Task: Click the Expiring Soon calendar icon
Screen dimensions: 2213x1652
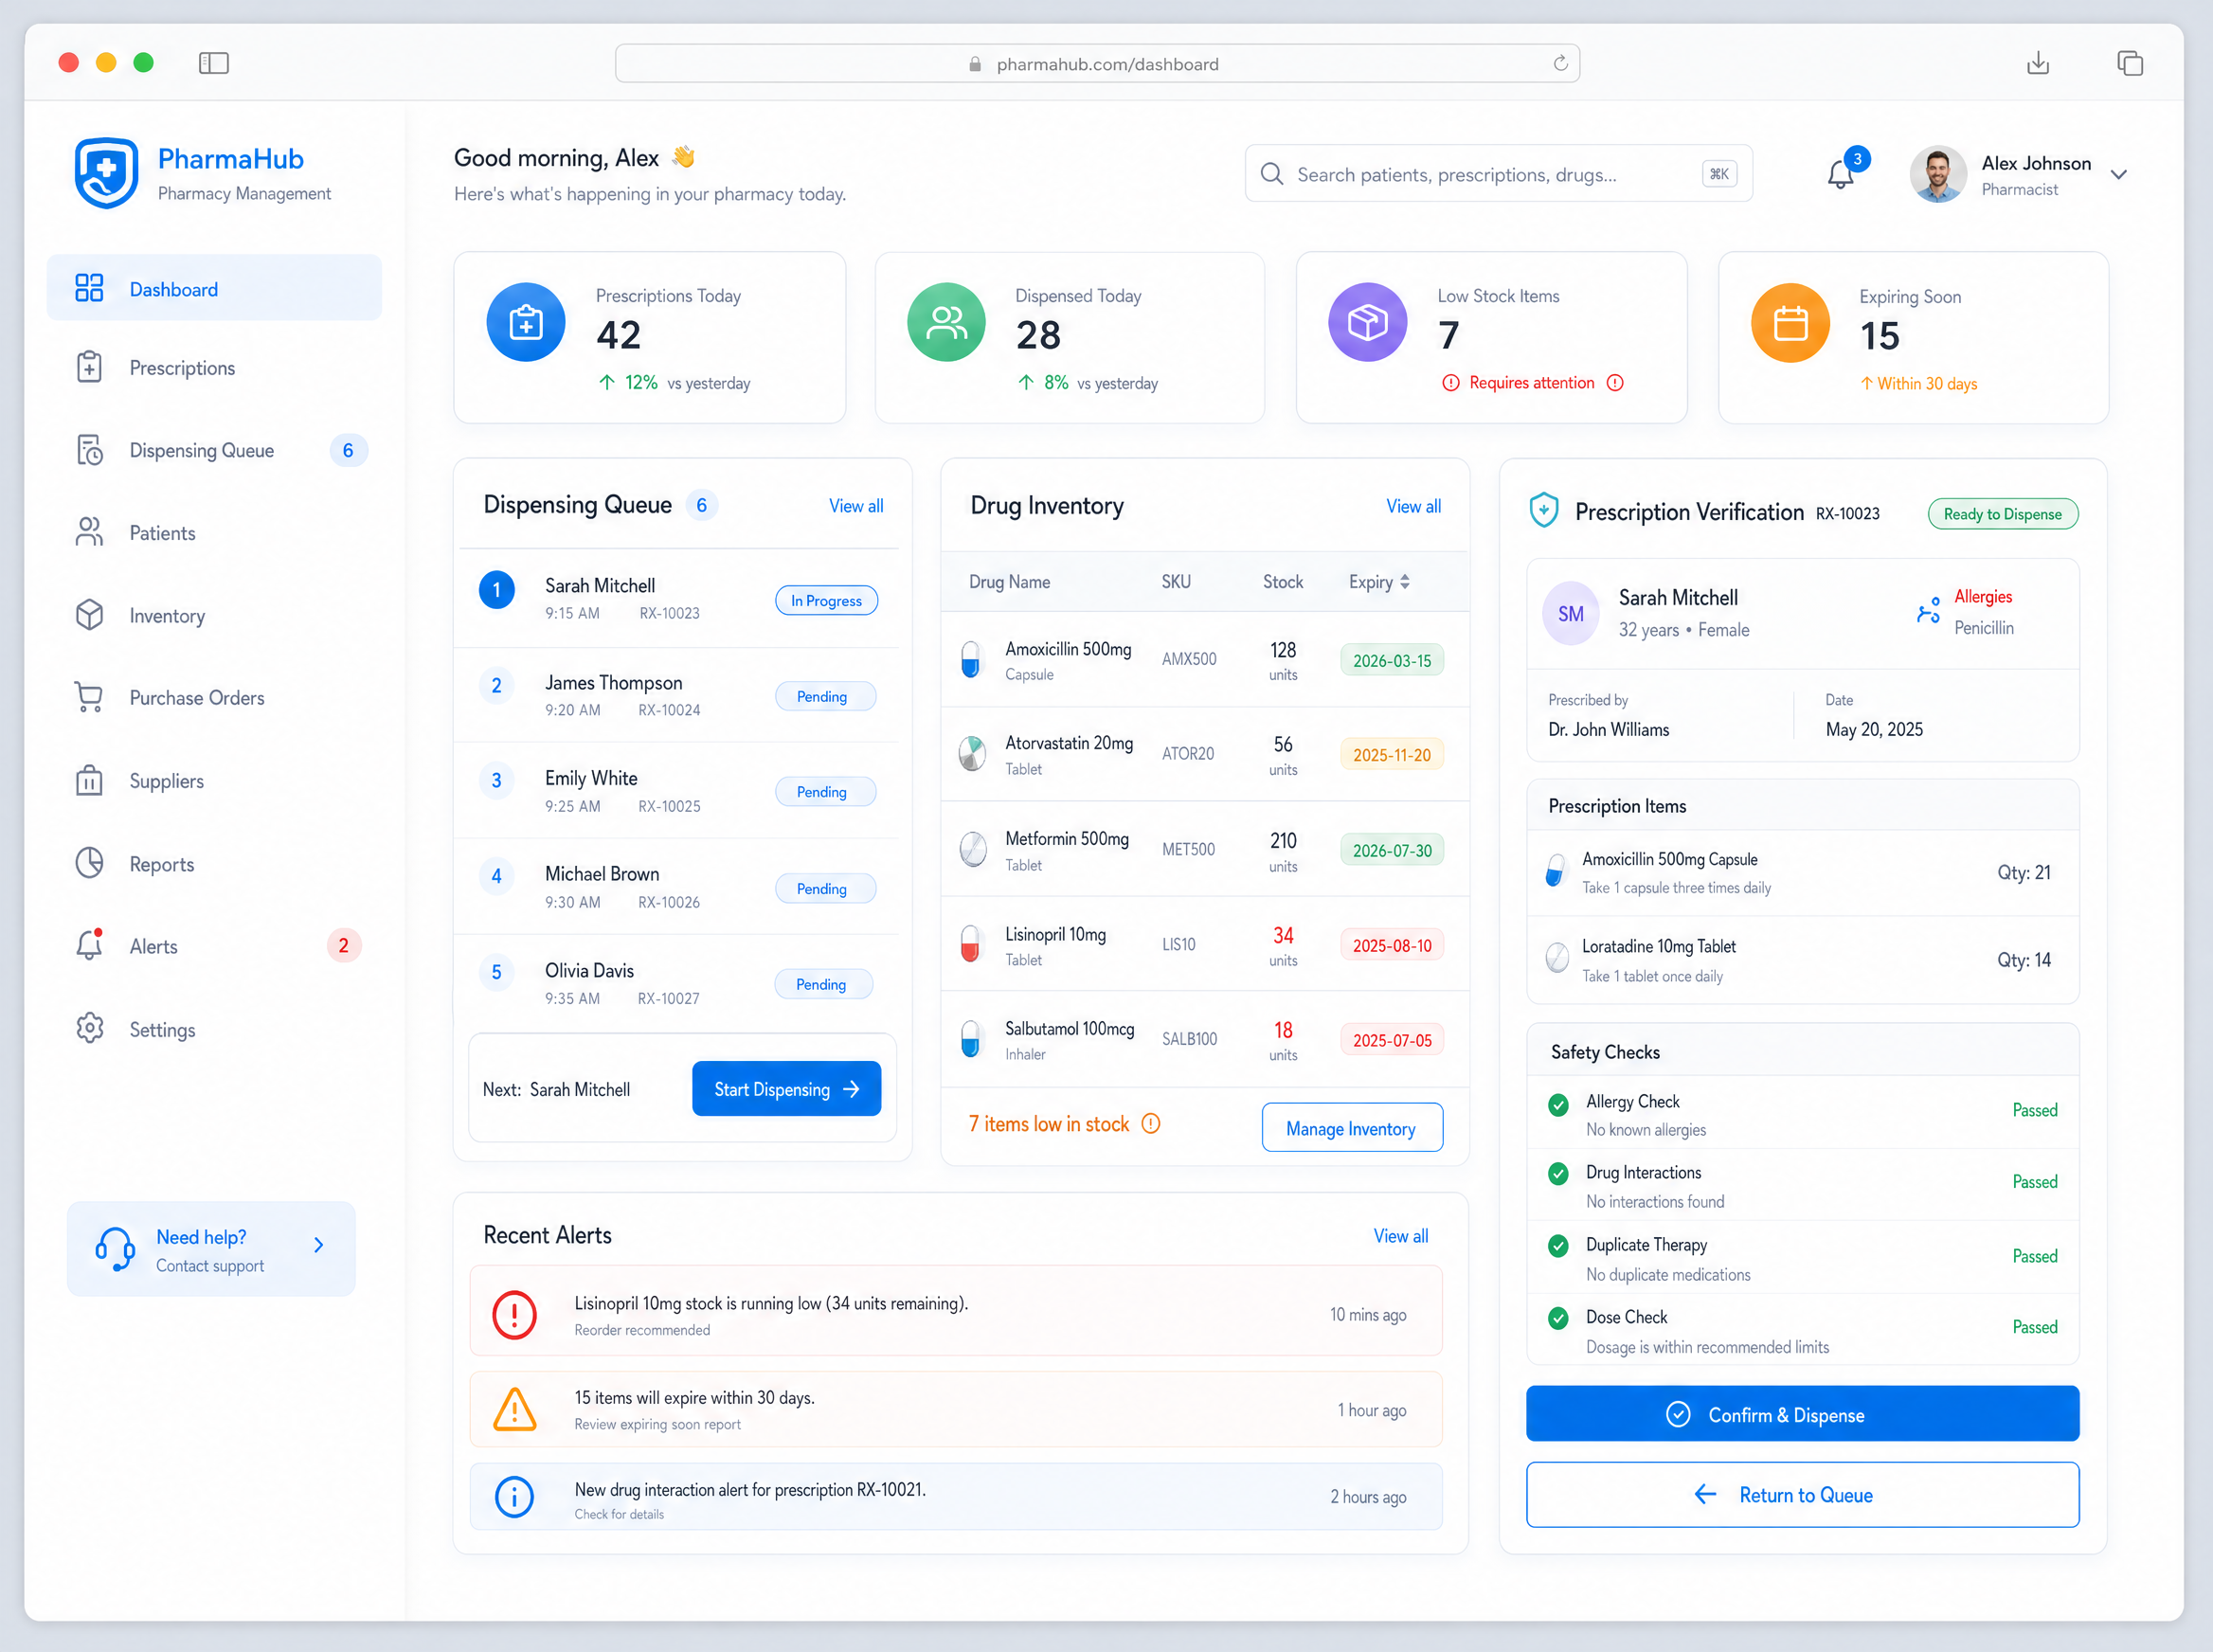Action: (x=1790, y=323)
